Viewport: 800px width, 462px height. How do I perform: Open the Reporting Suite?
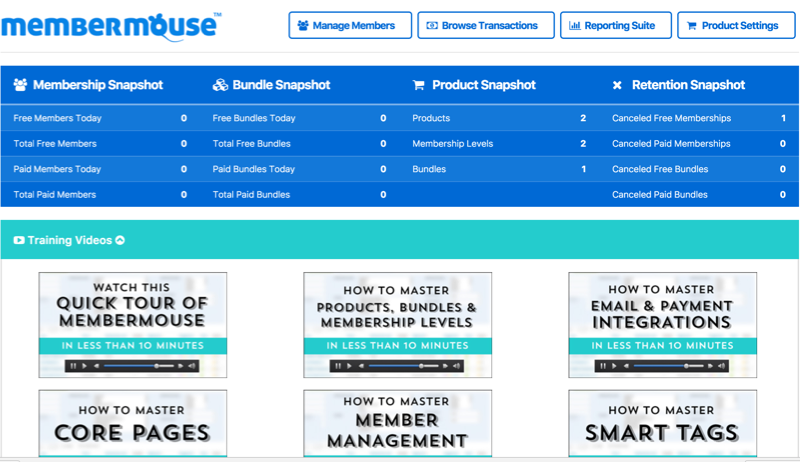pyautogui.click(x=616, y=25)
